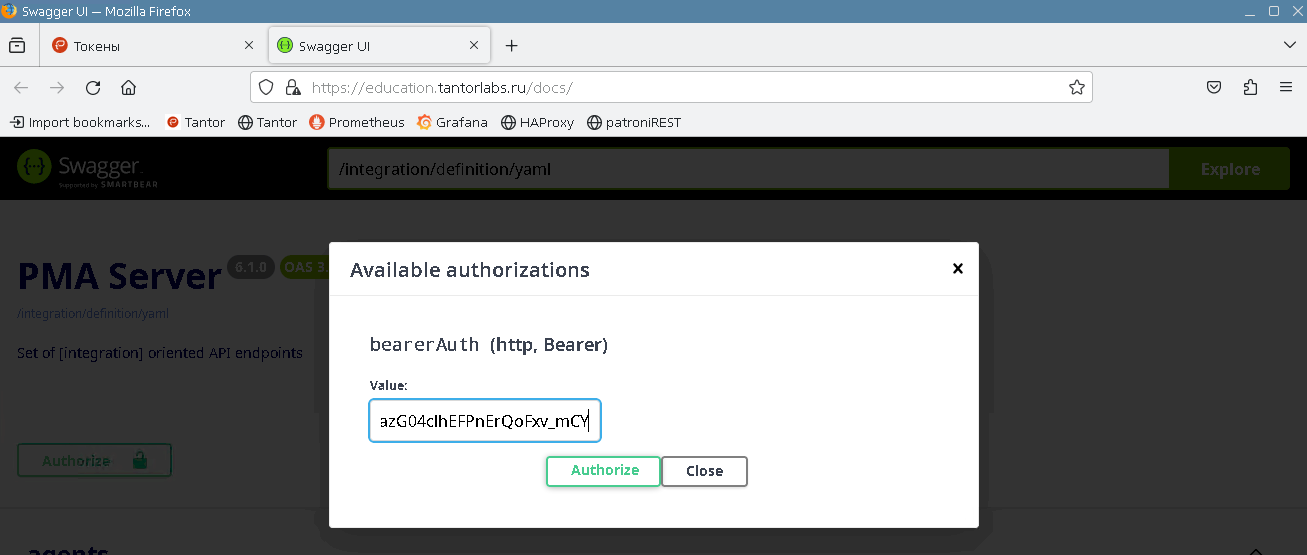Click the Close button in dialog
Screen dimensions: 1307x555
(x=704, y=471)
